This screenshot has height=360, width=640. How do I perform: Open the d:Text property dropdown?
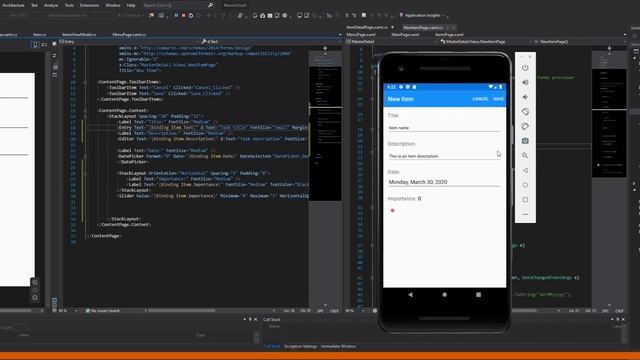click(270, 42)
